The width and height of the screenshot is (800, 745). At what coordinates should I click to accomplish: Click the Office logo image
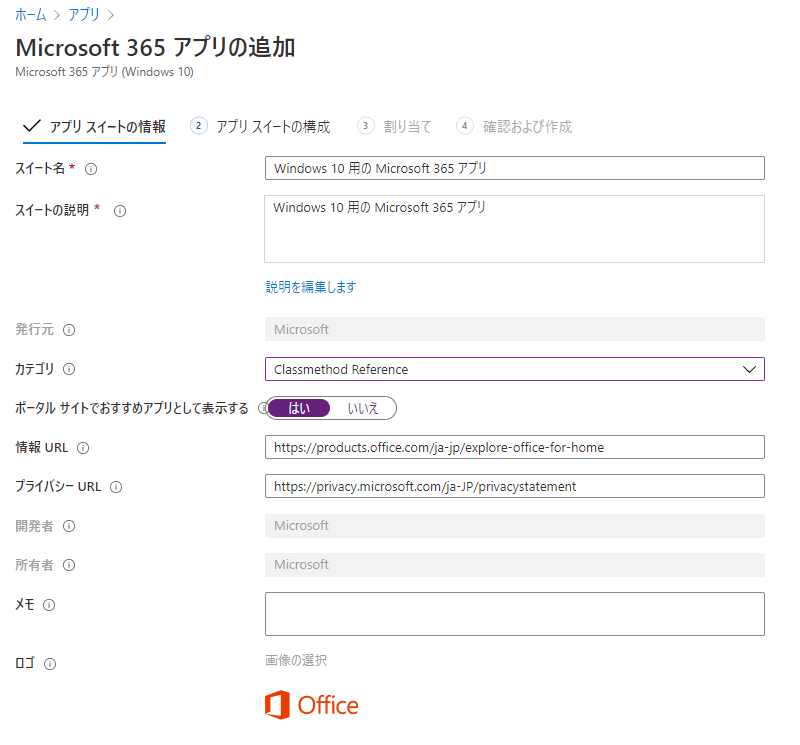(311, 705)
